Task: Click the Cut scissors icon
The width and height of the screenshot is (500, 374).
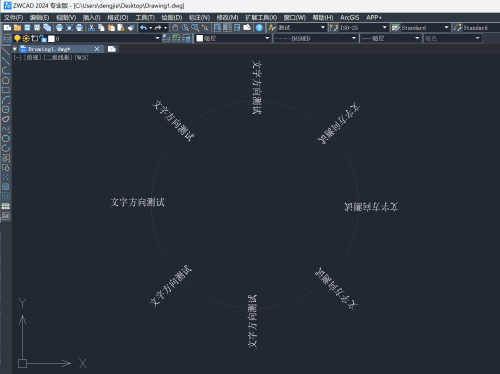Action: (91, 28)
